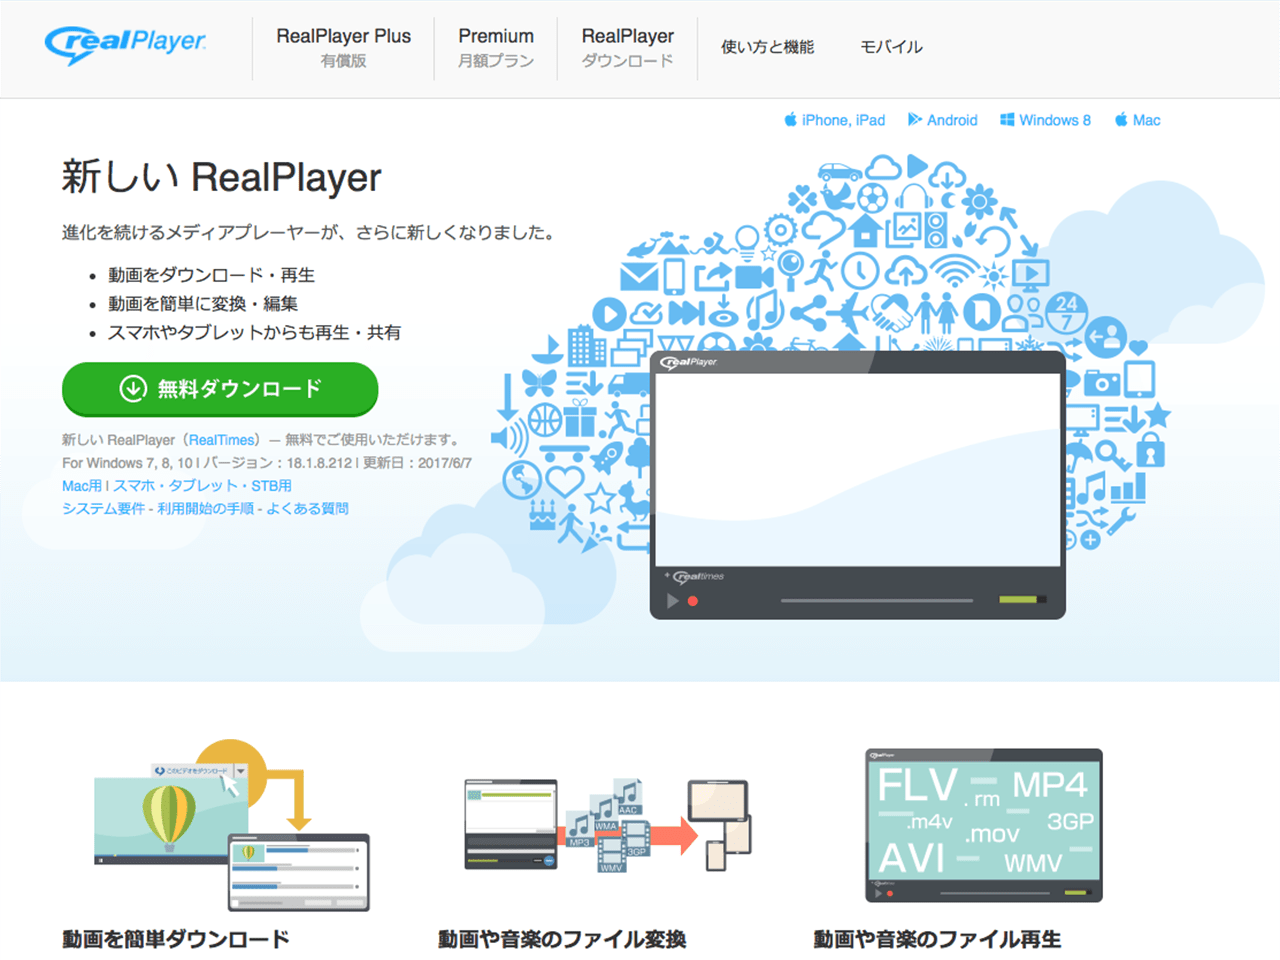Click the rocket icon in cloud graphic
The height and width of the screenshot is (960, 1280).
coord(606,458)
